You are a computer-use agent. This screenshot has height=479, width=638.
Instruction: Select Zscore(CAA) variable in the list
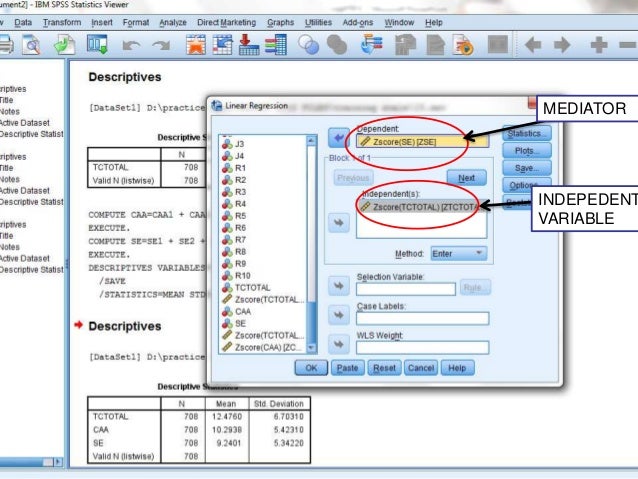pos(264,347)
